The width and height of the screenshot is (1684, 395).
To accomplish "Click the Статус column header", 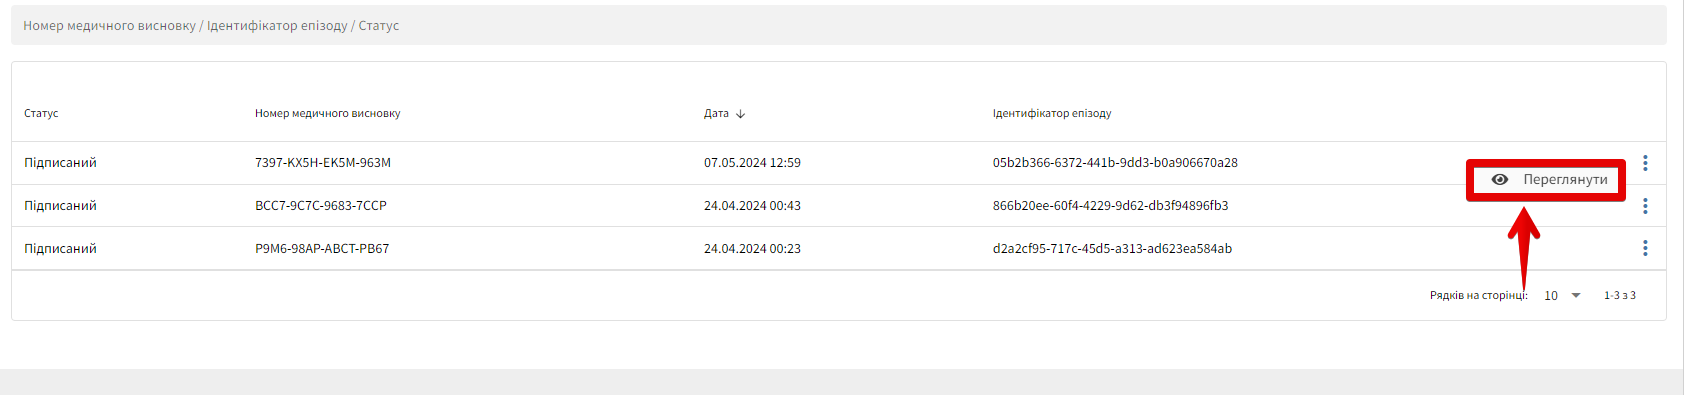I will click(x=41, y=114).
